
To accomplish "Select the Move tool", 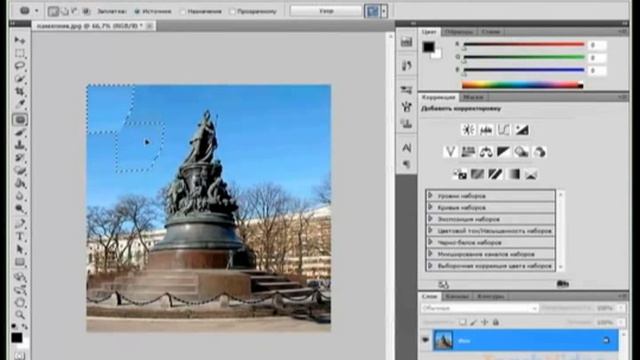I will click(20, 40).
